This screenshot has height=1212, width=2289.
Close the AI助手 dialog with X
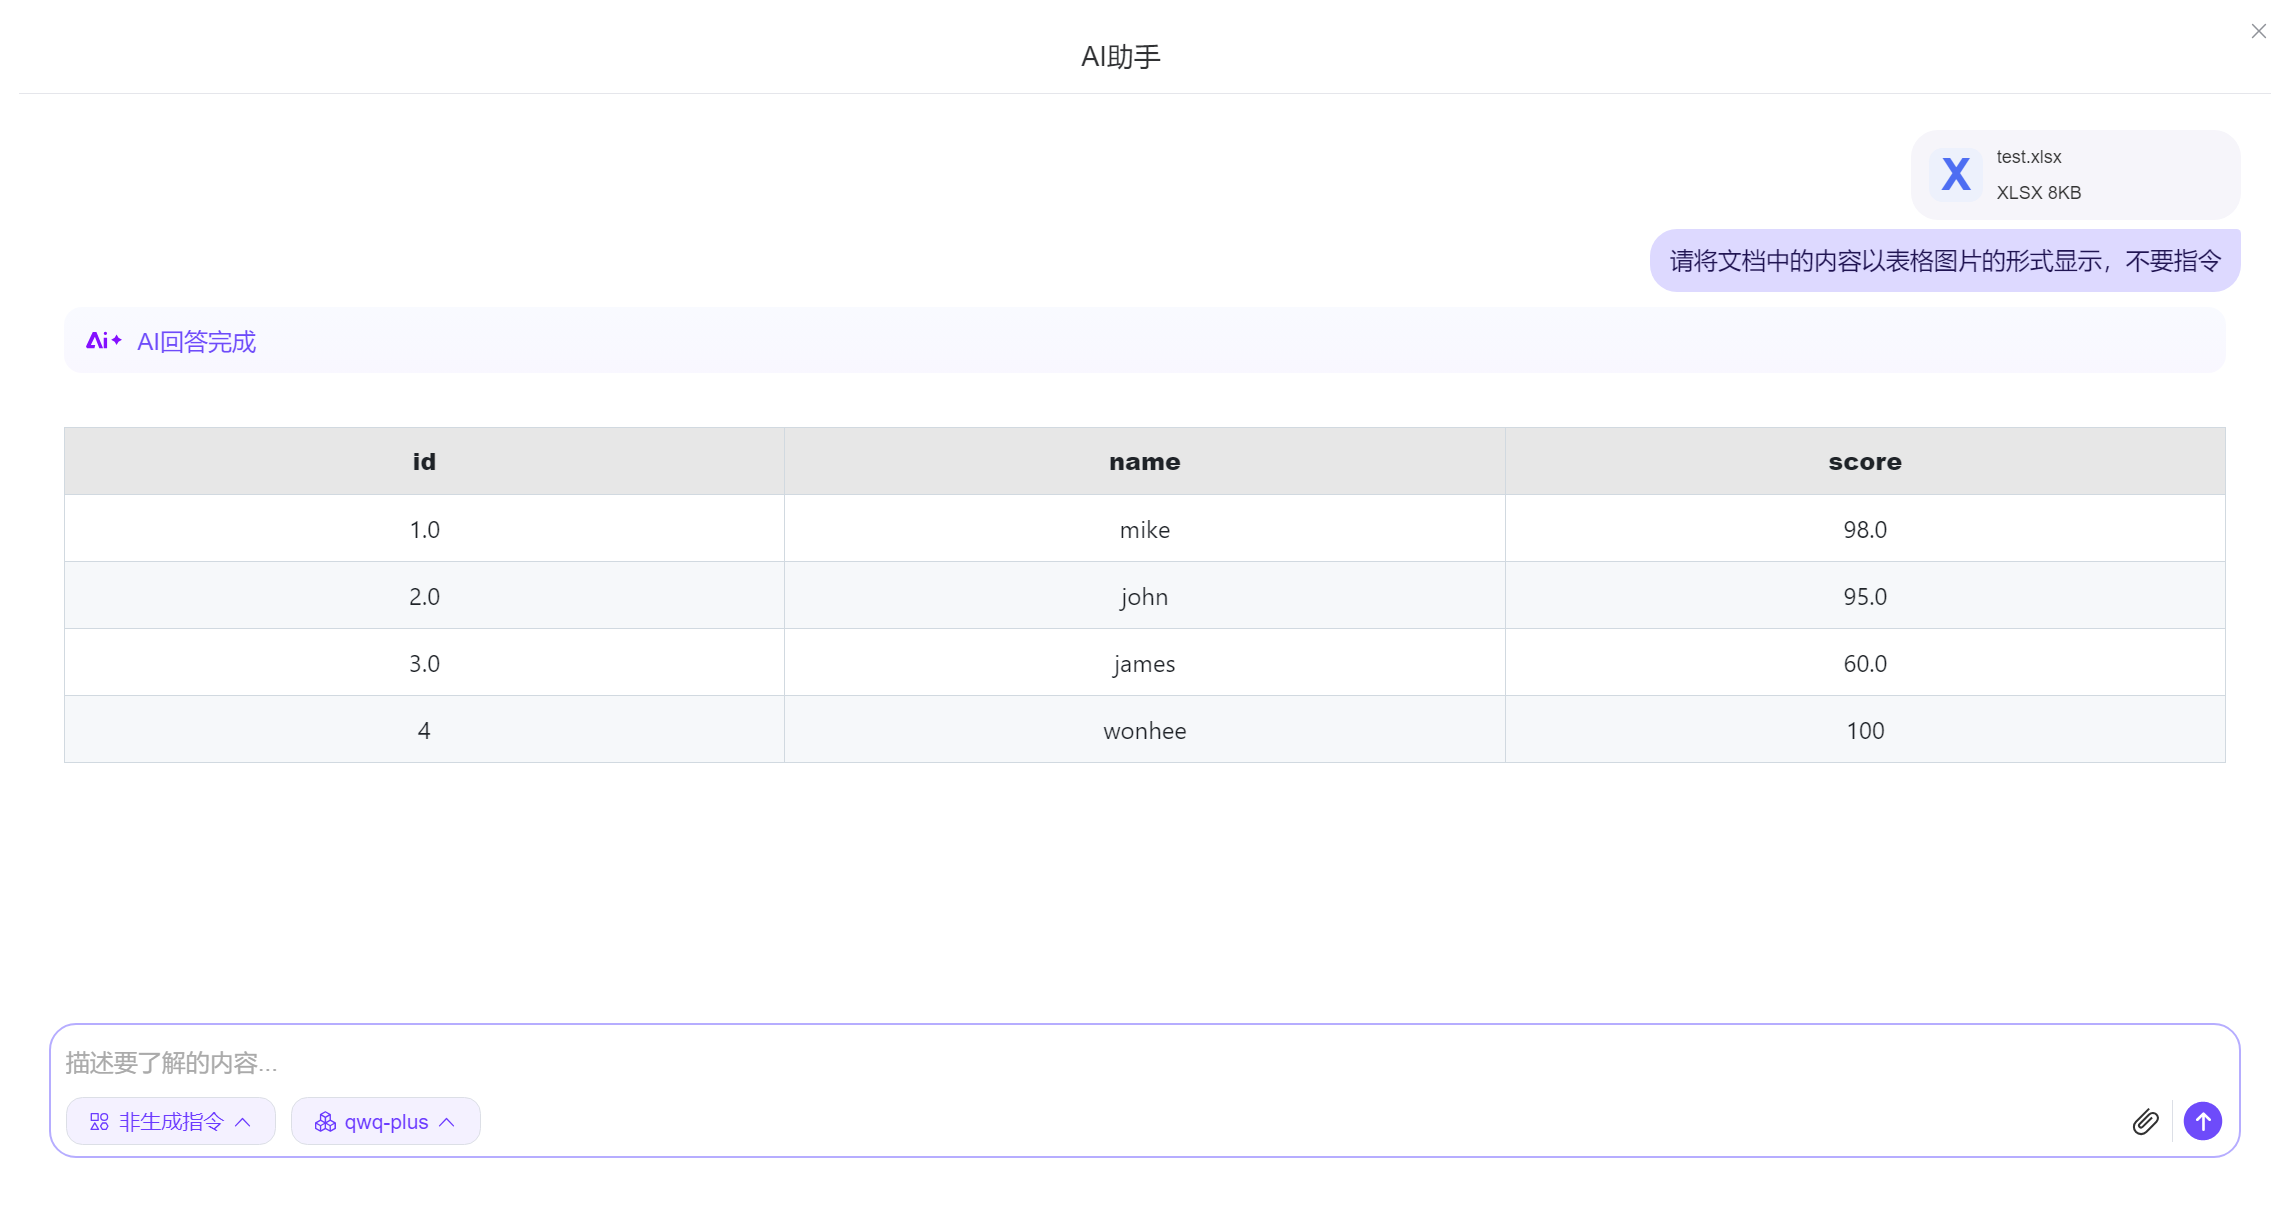pyautogui.click(x=2258, y=31)
